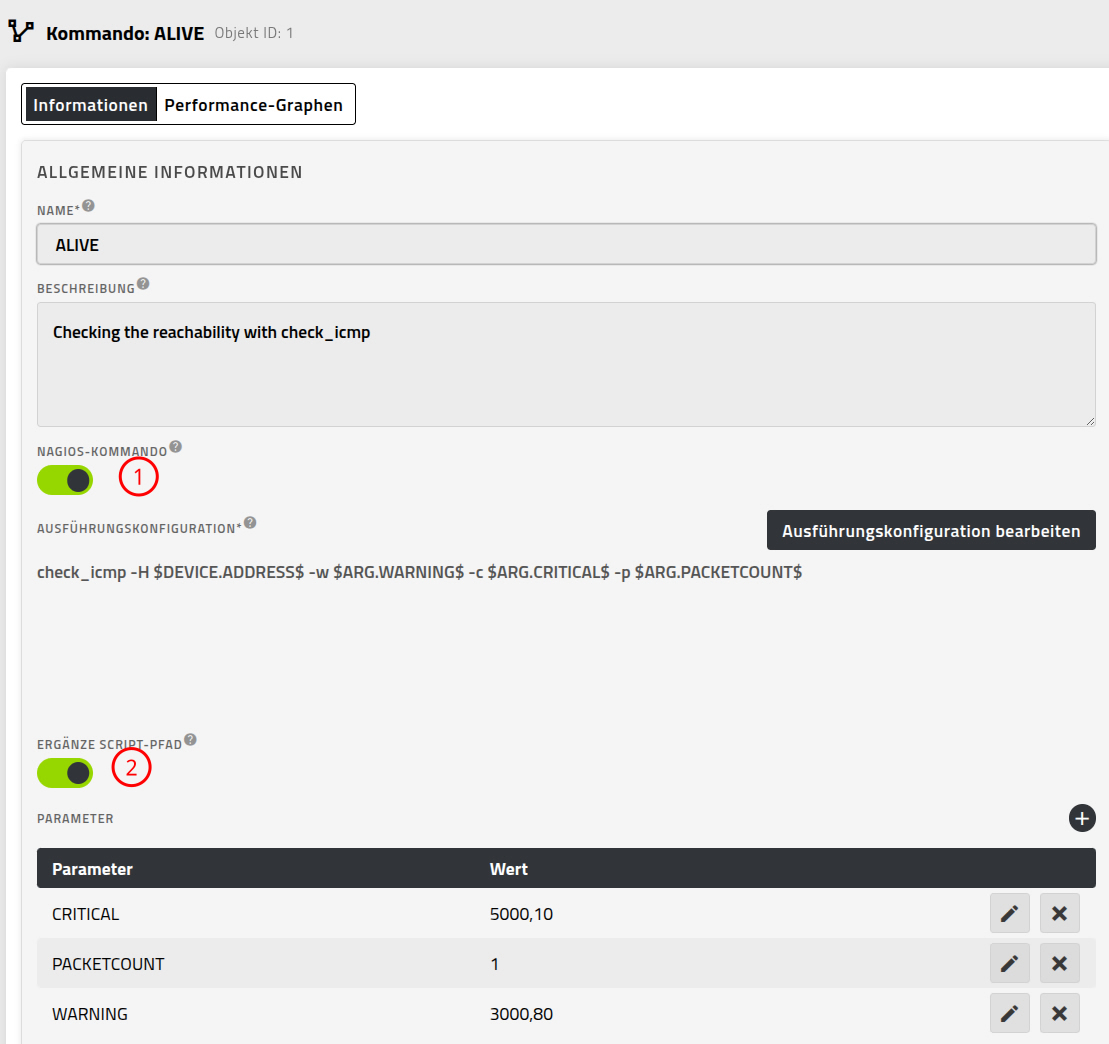Image resolution: width=1109 pixels, height=1044 pixels.
Task: Focus the NAME field containing ALIVE
Action: pyautogui.click(x=567, y=245)
